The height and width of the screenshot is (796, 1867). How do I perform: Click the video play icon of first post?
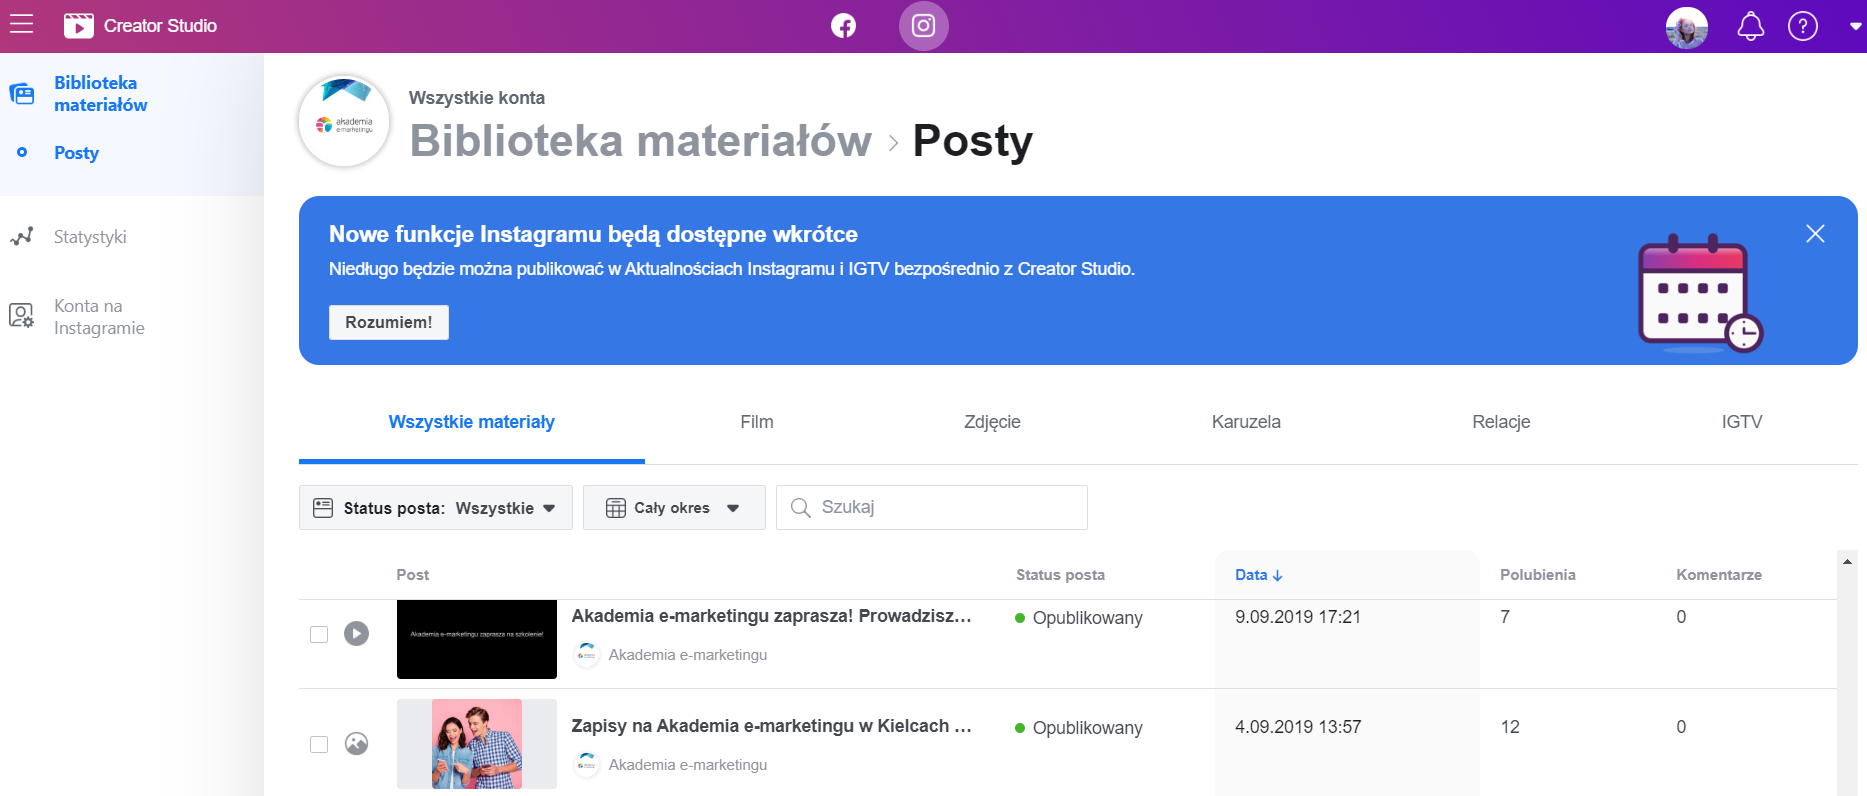[356, 634]
